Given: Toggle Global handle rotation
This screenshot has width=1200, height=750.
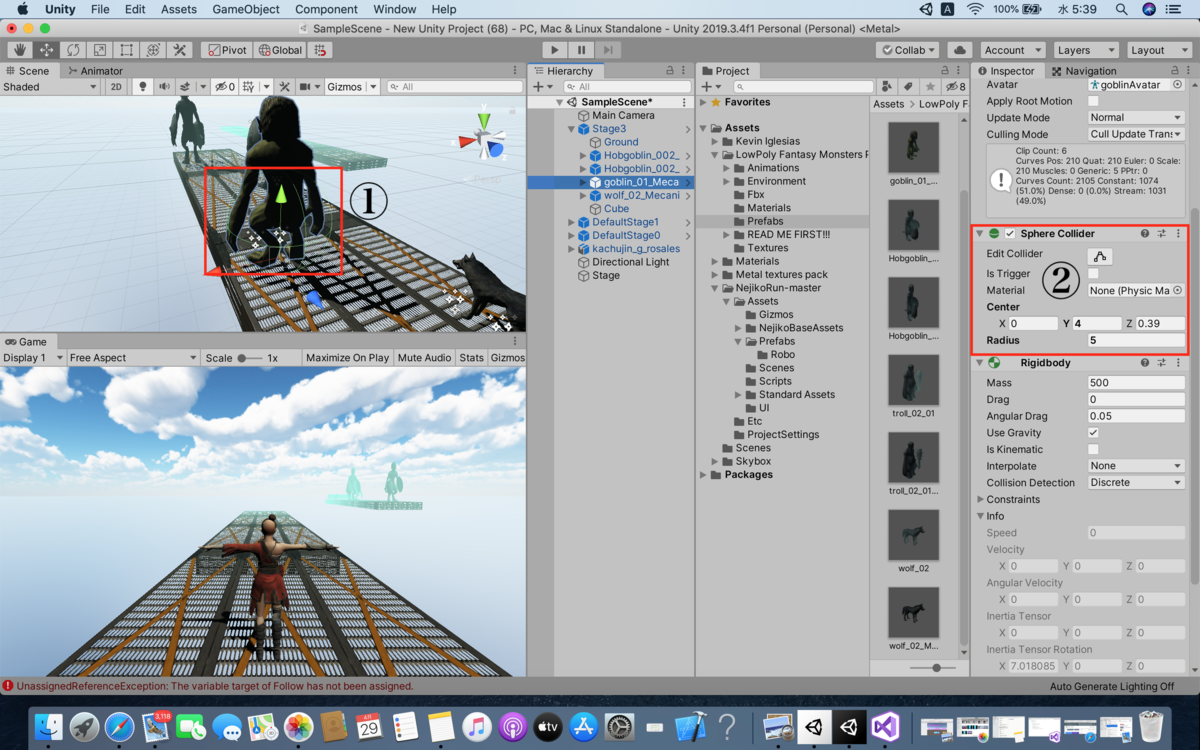Looking at the screenshot, I should pyautogui.click(x=280, y=50).
